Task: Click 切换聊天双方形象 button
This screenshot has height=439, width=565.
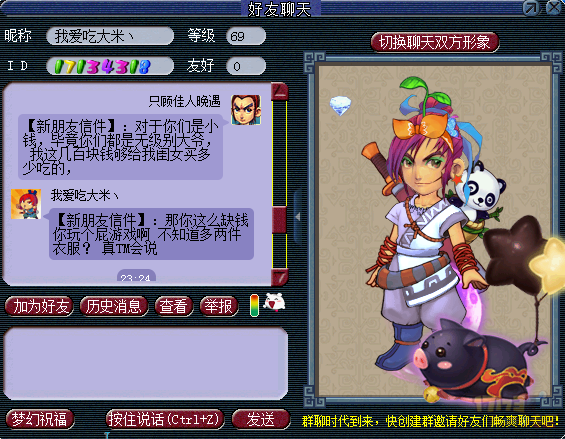Action: pos(435,42)
